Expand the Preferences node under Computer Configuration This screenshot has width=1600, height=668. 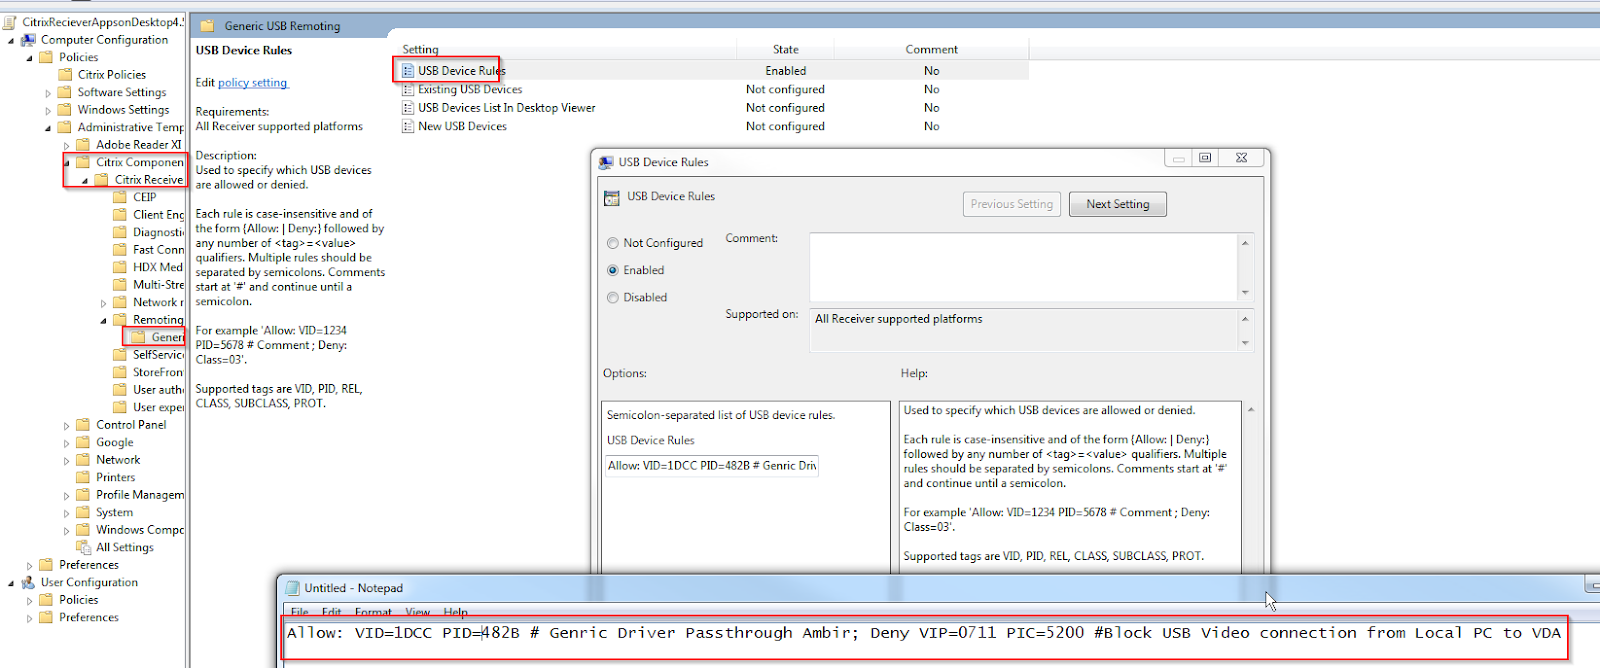[x=30, y=565]
